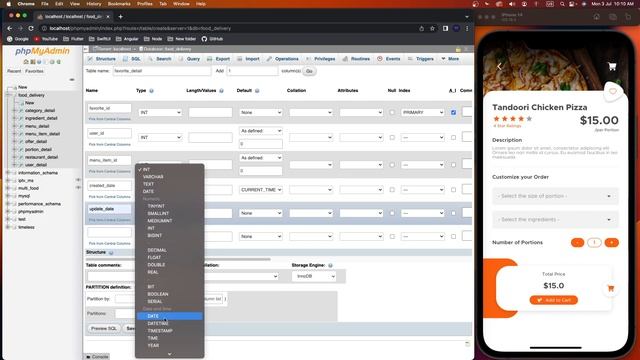Open Storage Engine InnoDB dropdown
640x360 pixels.
tap(314, 276)
